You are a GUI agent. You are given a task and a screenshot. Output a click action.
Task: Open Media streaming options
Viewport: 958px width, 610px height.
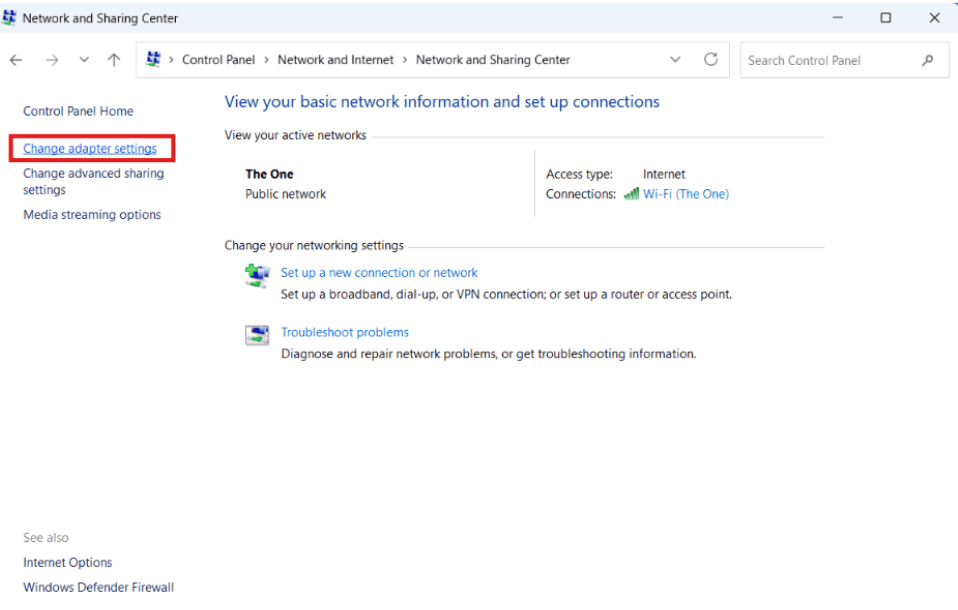click(92, 215)
